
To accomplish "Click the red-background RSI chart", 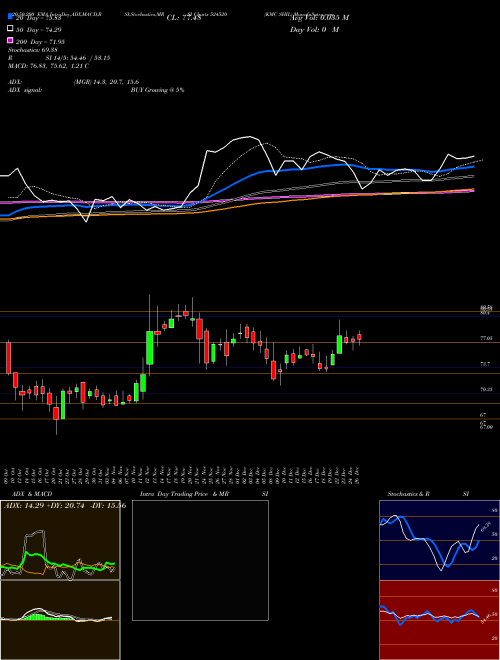I will (439, 620).
